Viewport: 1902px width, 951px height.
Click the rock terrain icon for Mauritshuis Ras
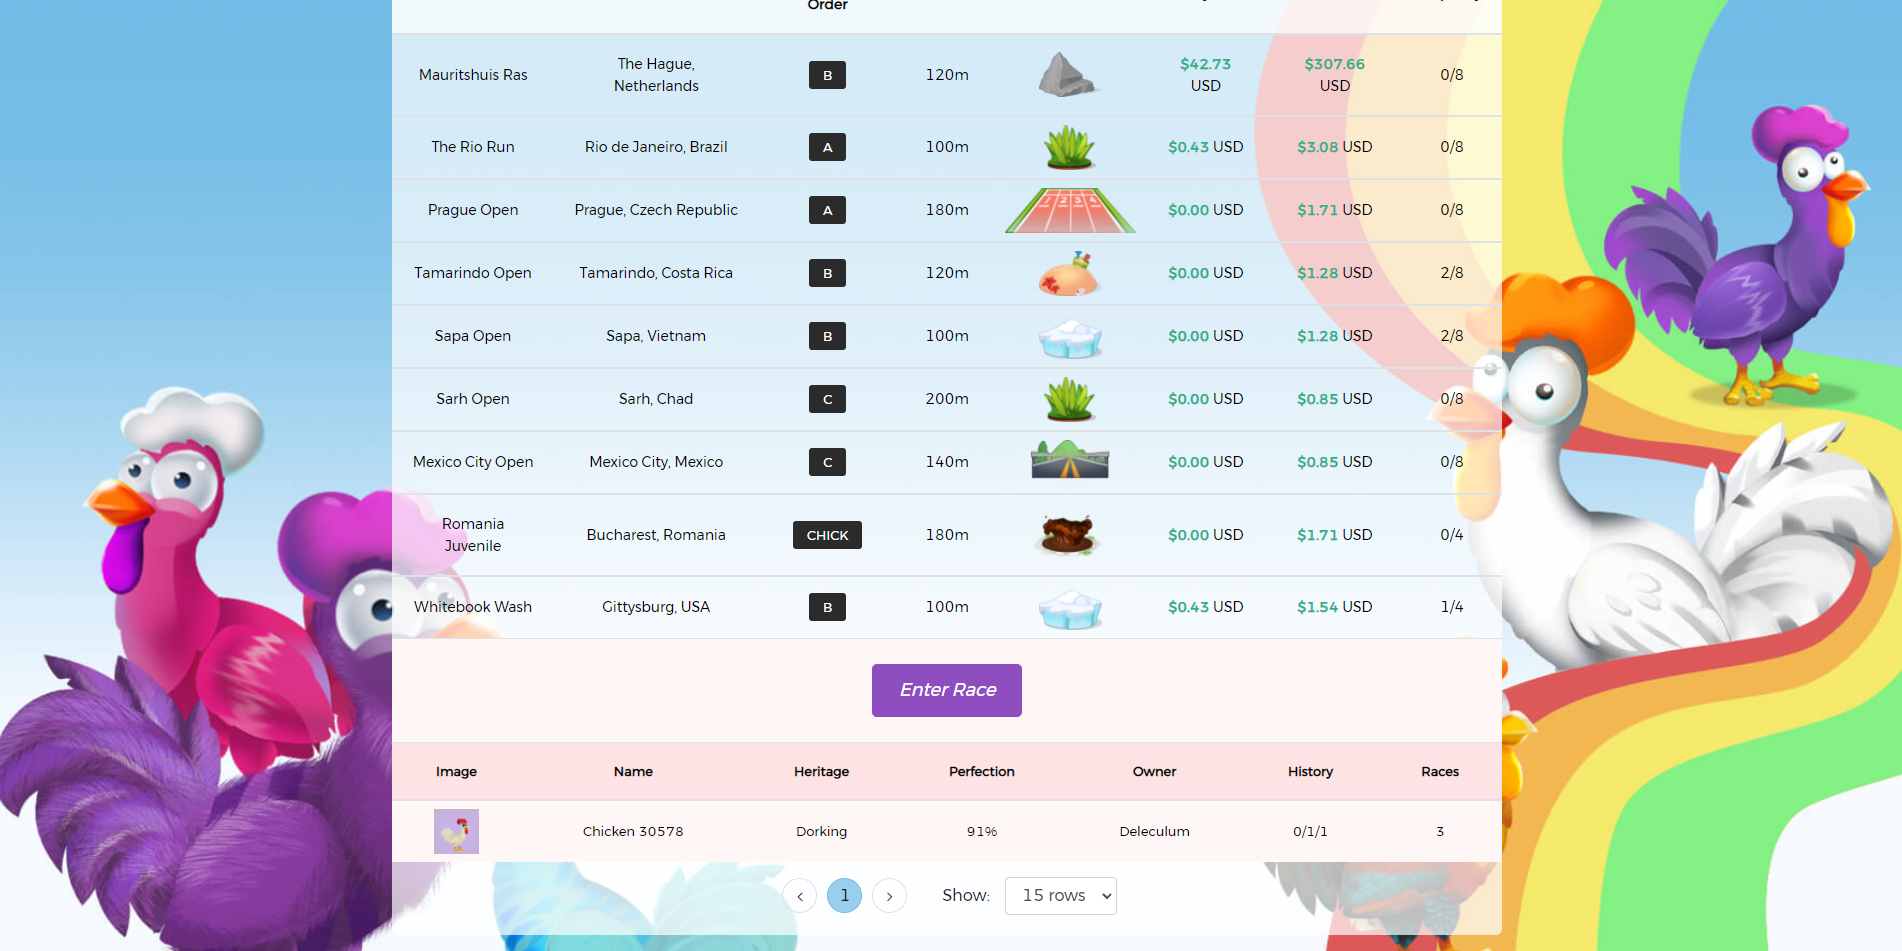1068,75
